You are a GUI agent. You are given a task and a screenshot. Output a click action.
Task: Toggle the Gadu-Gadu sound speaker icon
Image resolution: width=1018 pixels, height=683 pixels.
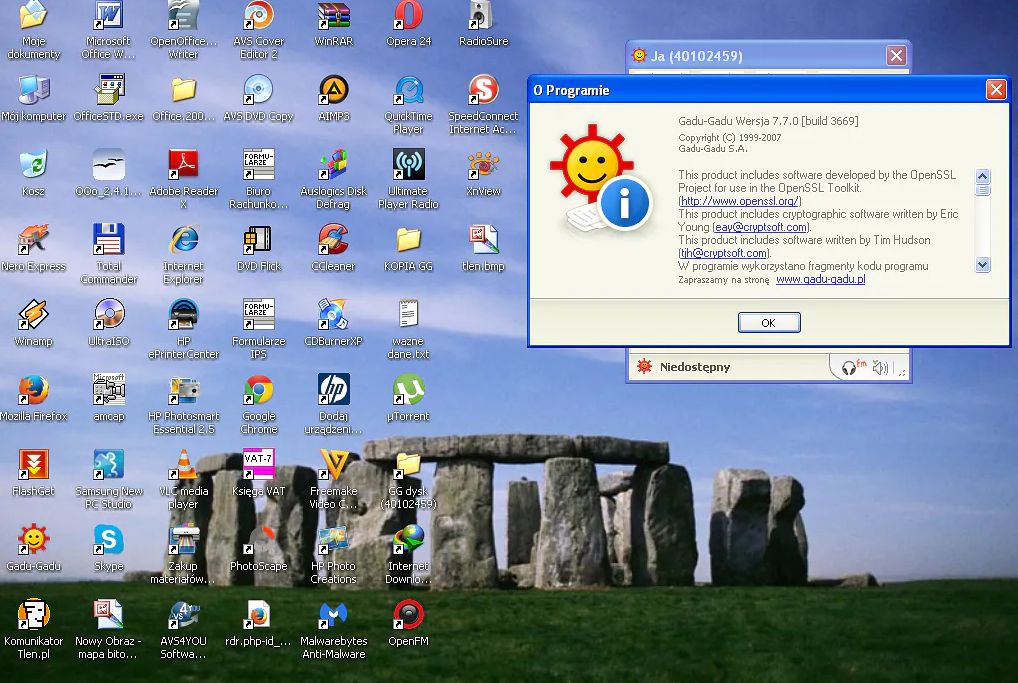pos(880,368)
